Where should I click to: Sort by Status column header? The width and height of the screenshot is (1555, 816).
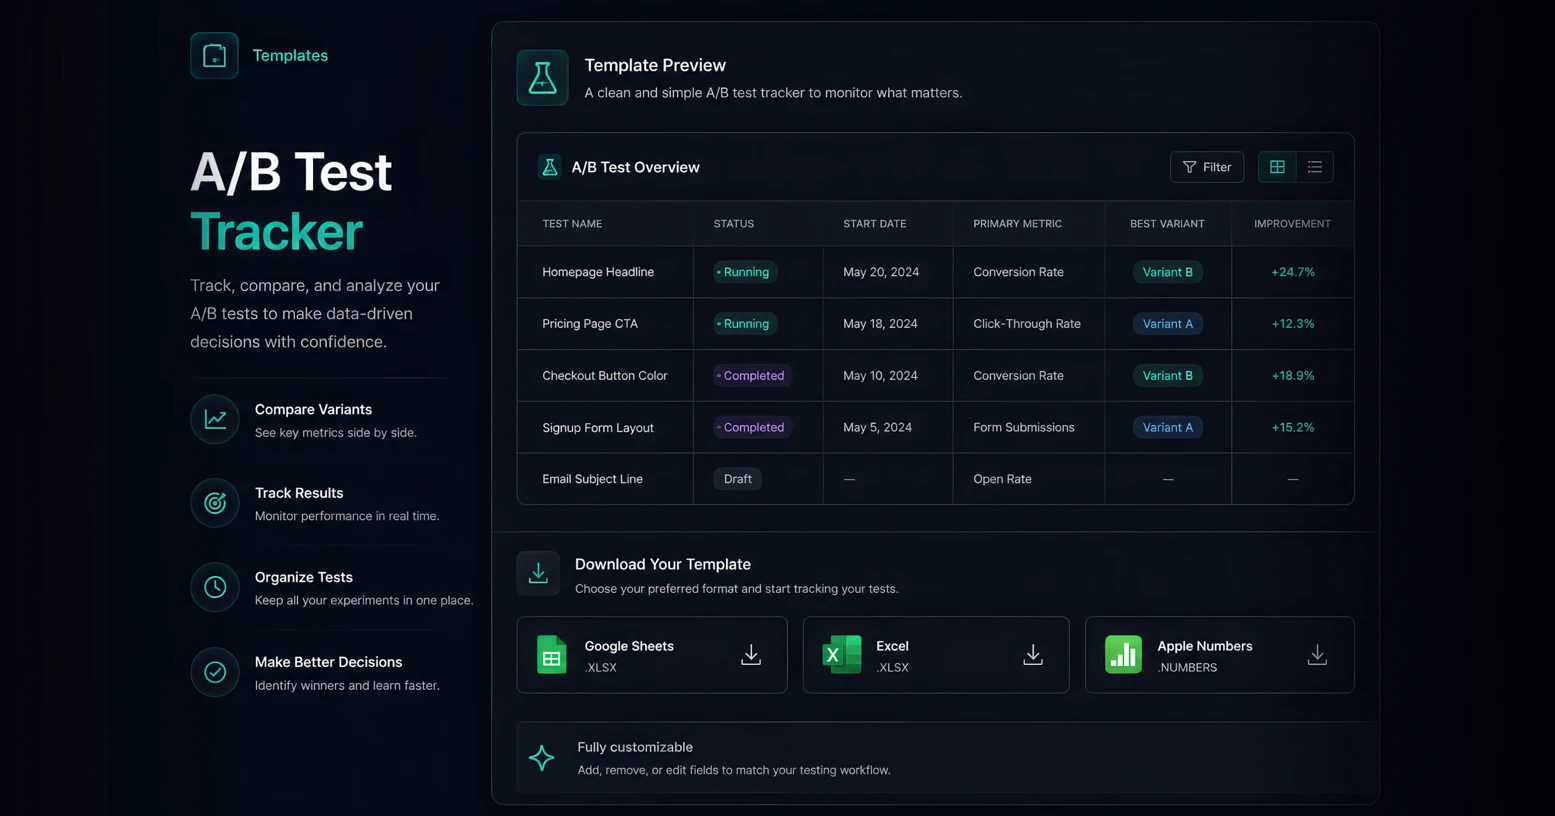tap(734, 224)
